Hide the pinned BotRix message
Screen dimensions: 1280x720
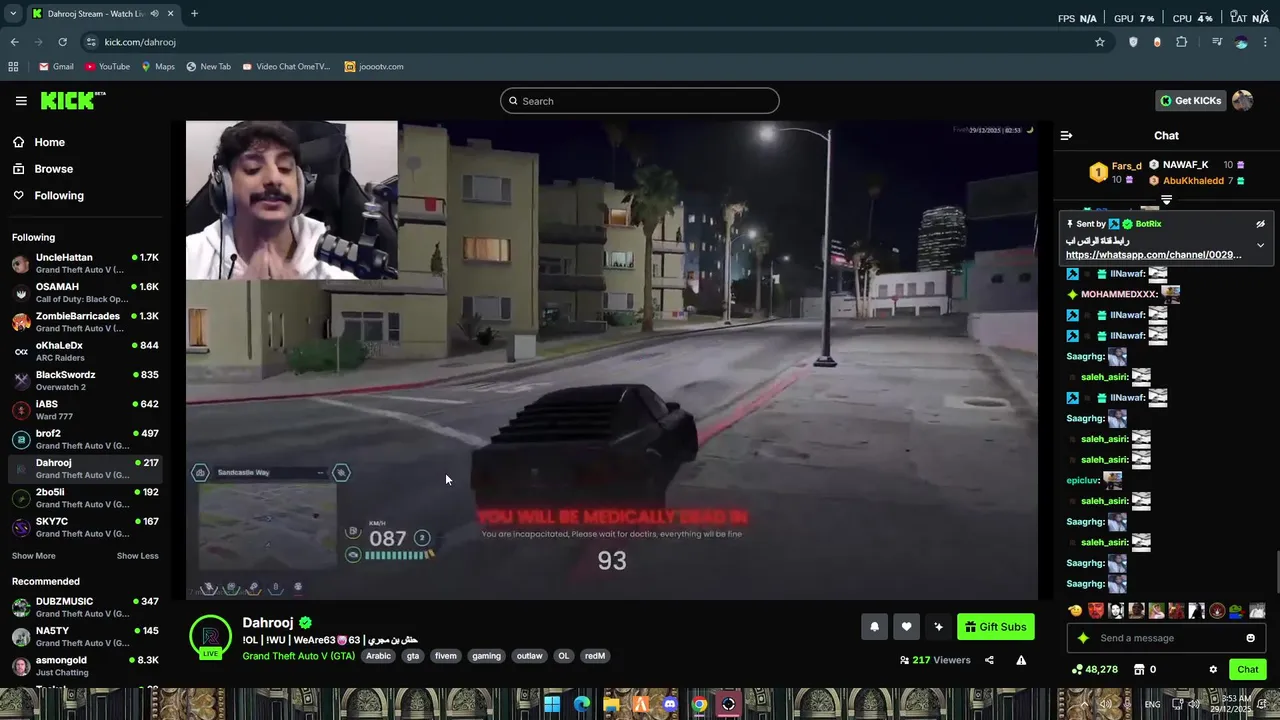point(1260,224)
